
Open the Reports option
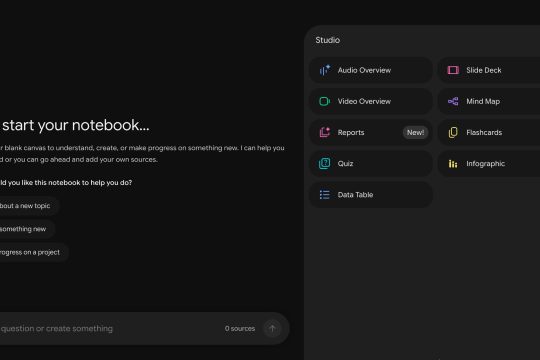tap(371, 132)
